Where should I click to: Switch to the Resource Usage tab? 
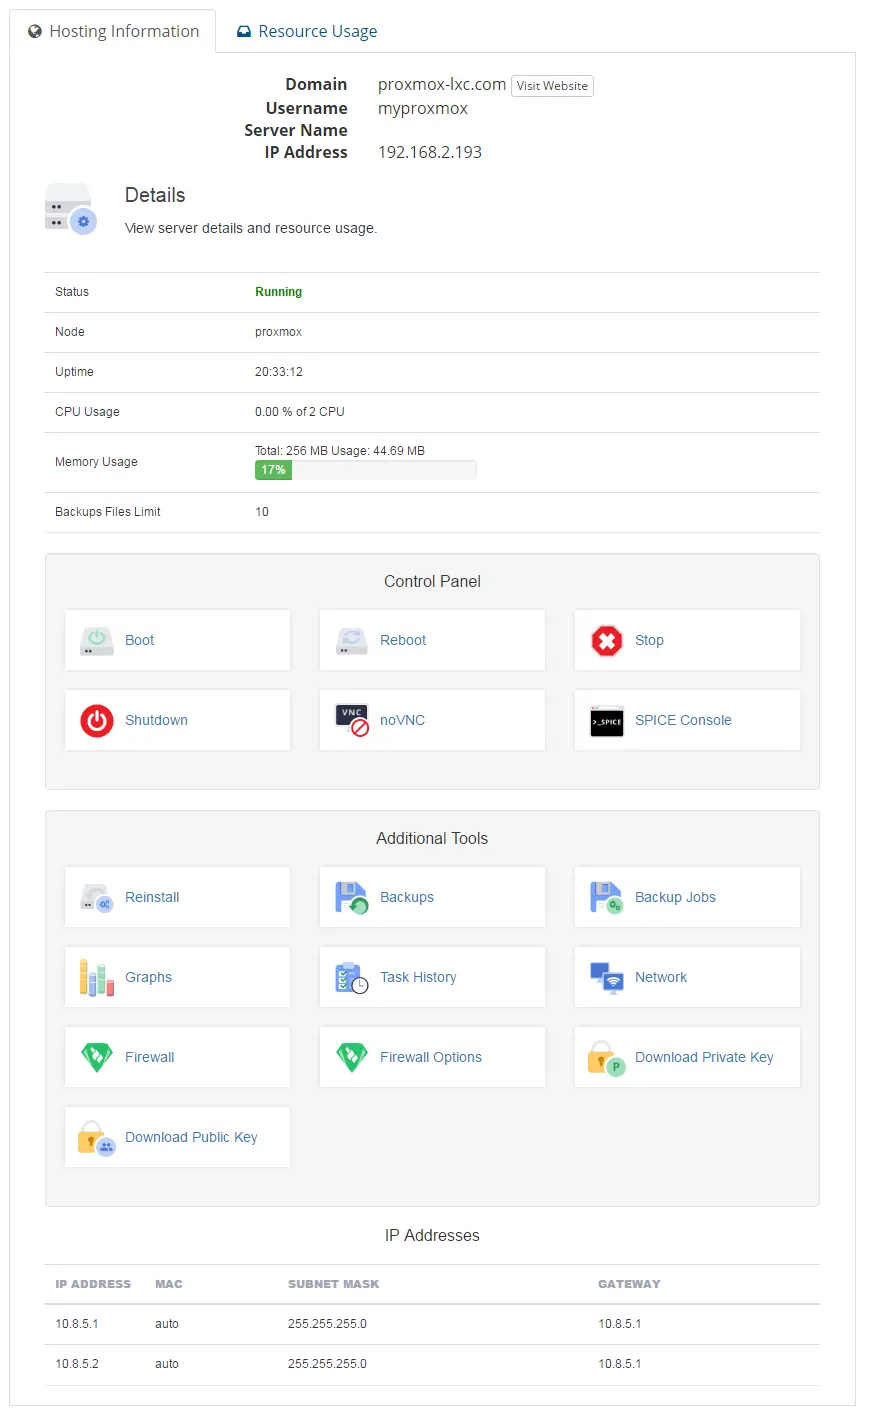coord(307,31)
